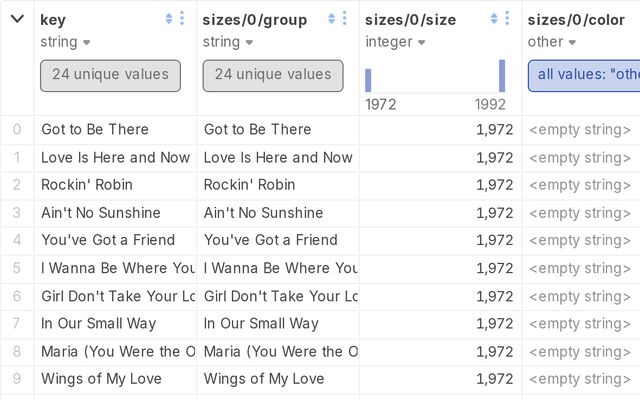640x400 pixels.
Task: Sort the sizes/0/group column
Action: tap(331, 19)
